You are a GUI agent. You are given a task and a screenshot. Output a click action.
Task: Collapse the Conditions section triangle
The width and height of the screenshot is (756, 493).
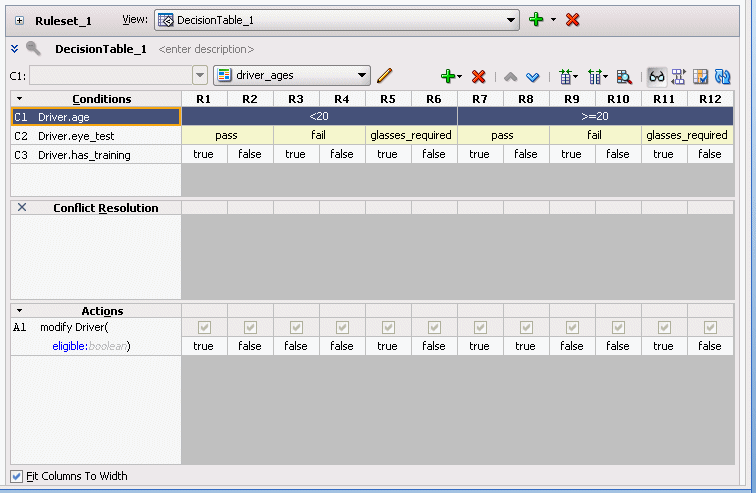tap(20, 99)
